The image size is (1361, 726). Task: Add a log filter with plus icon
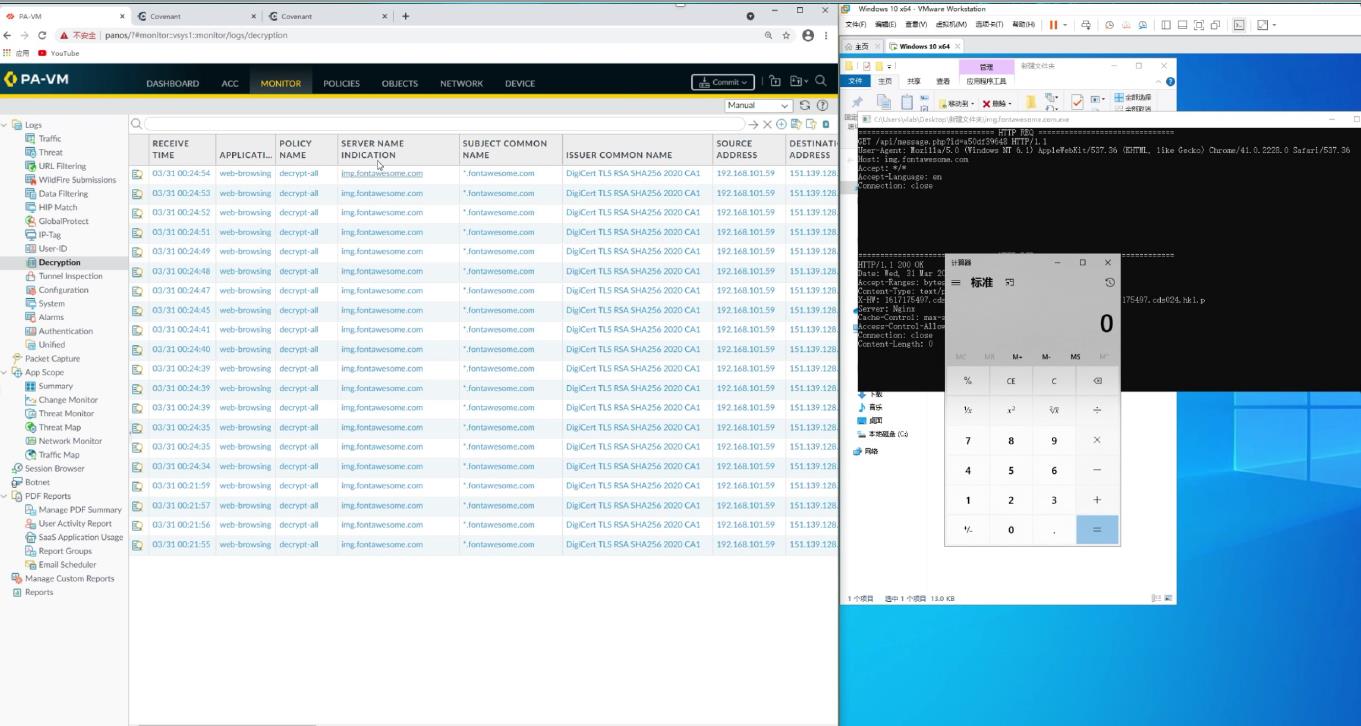point(781,124)
